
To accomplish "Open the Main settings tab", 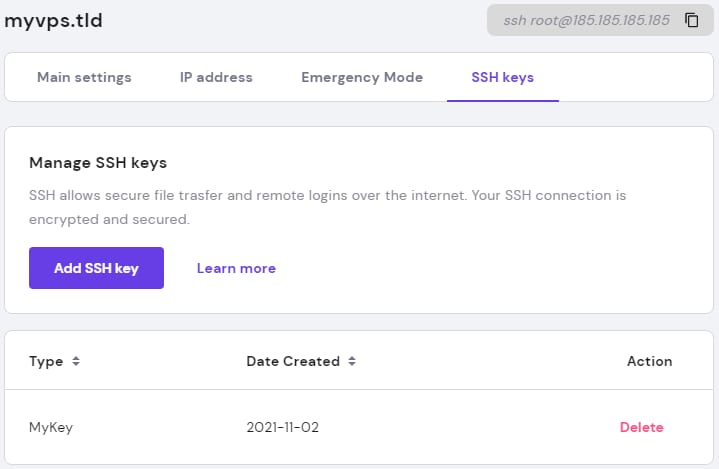I will pyautogui.click(x=84, y=77).
